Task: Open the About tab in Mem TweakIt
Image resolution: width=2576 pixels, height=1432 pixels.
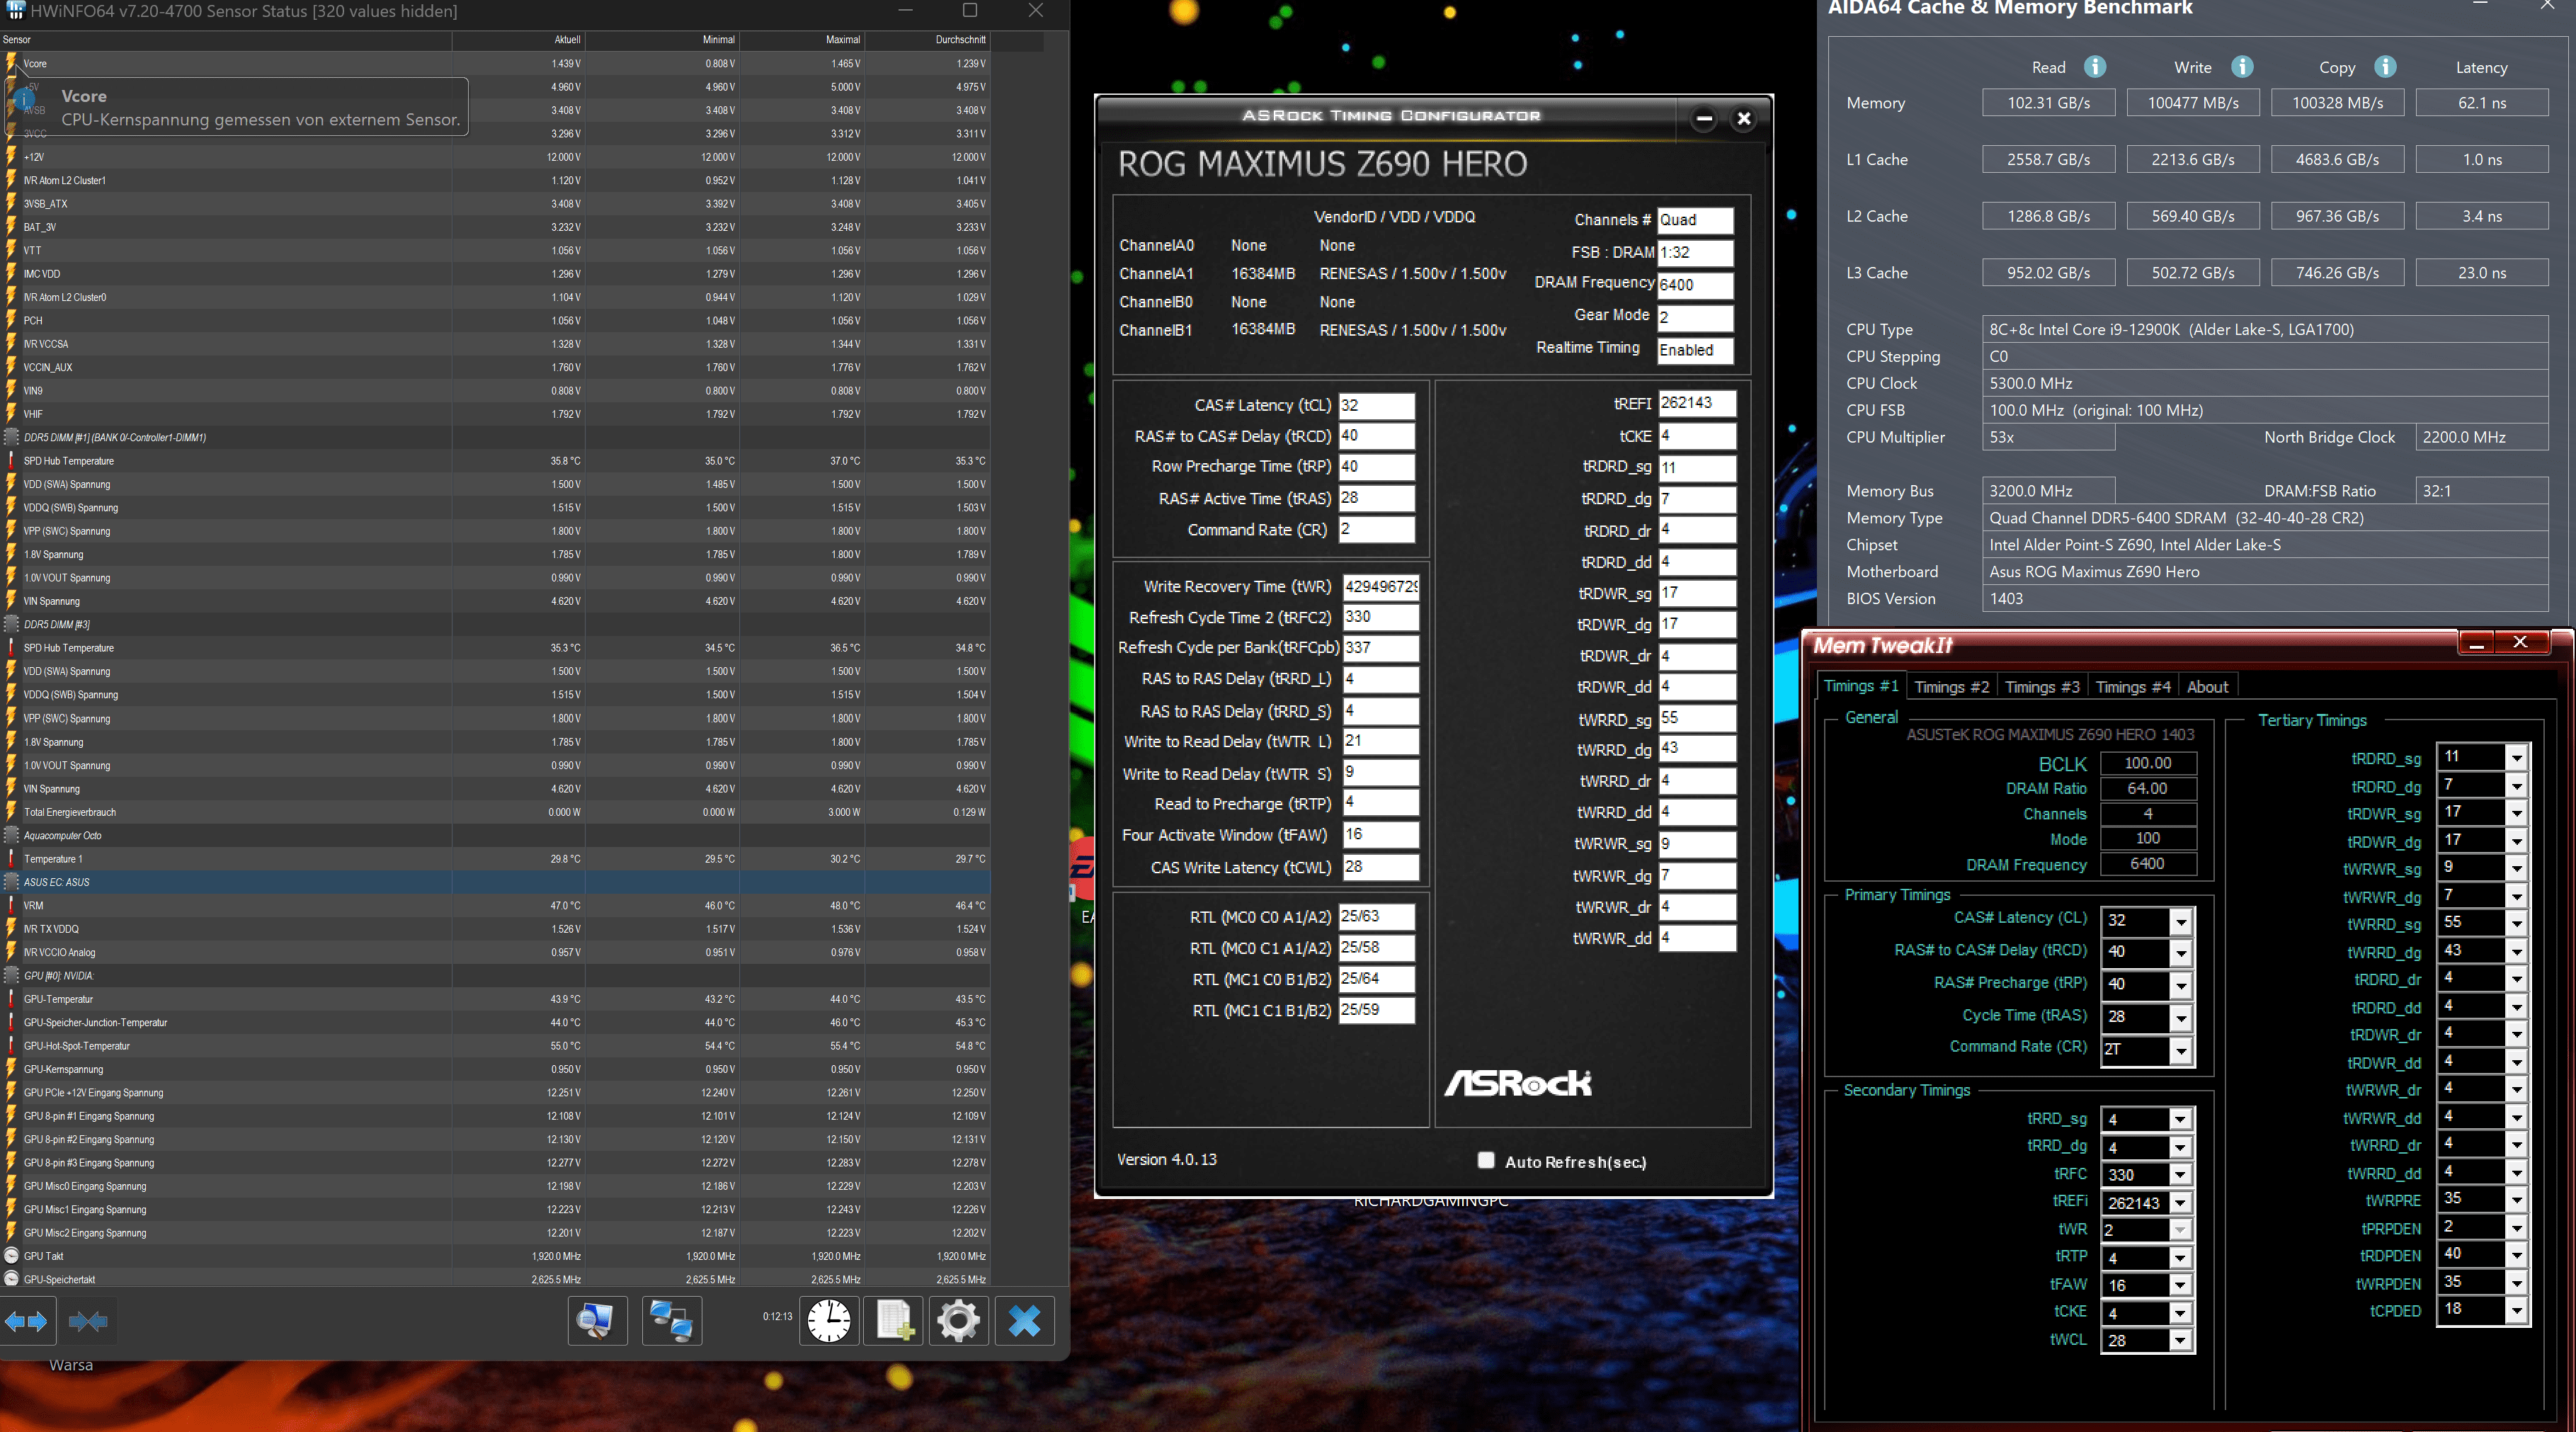Action: [x=2207, y=687]
